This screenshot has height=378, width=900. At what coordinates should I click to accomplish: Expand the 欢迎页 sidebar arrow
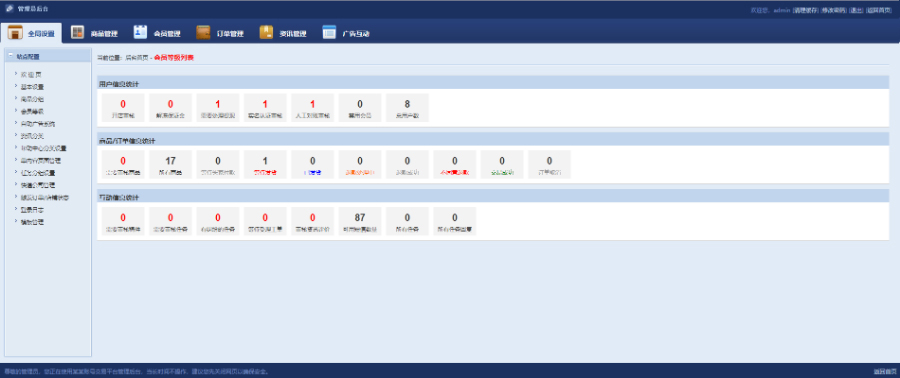click(15, 74)
